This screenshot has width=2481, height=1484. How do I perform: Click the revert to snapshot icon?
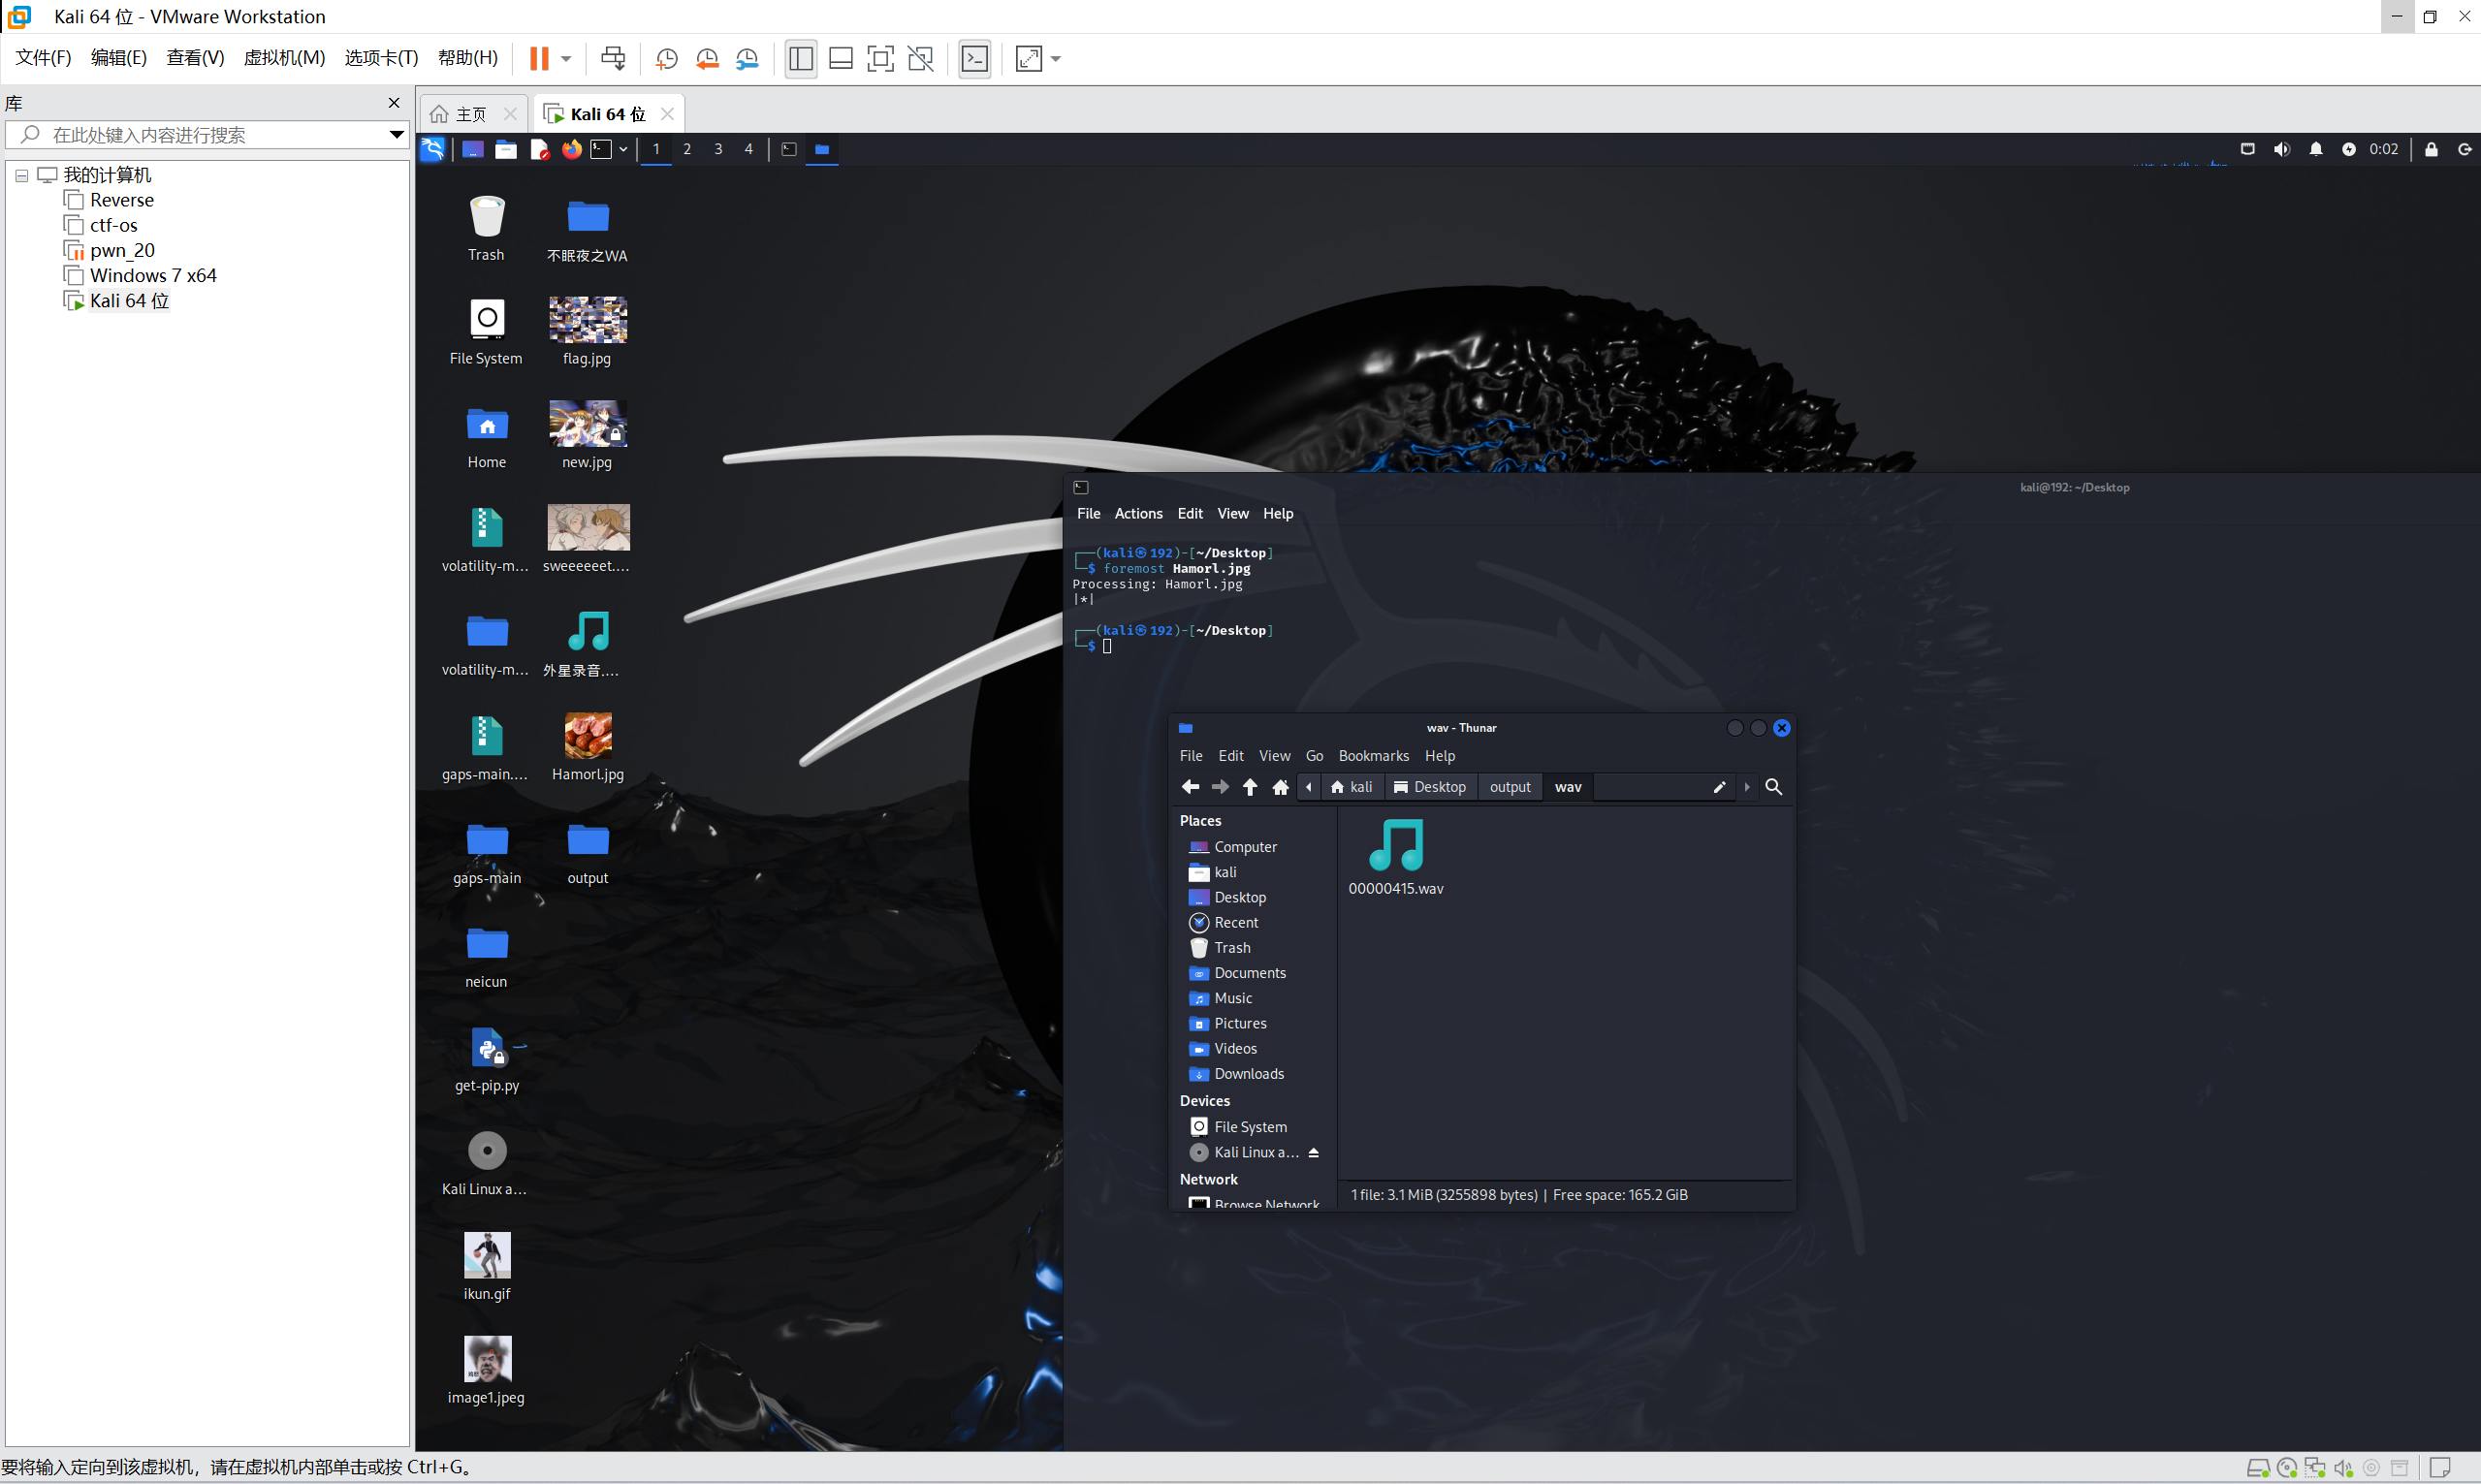[707, 58]
